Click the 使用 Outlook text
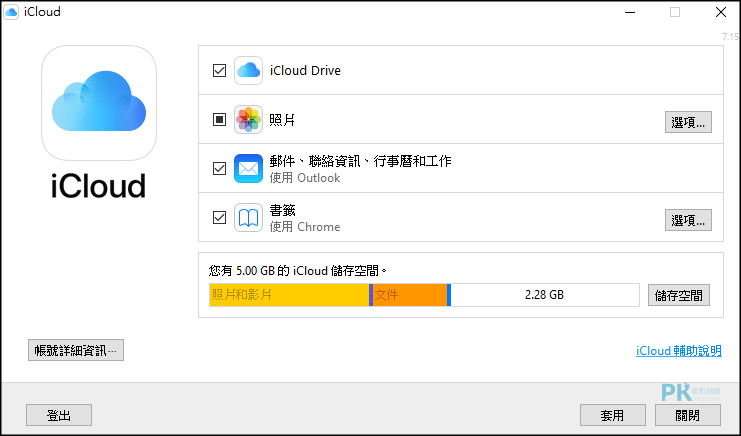 [x=305, y=178]
